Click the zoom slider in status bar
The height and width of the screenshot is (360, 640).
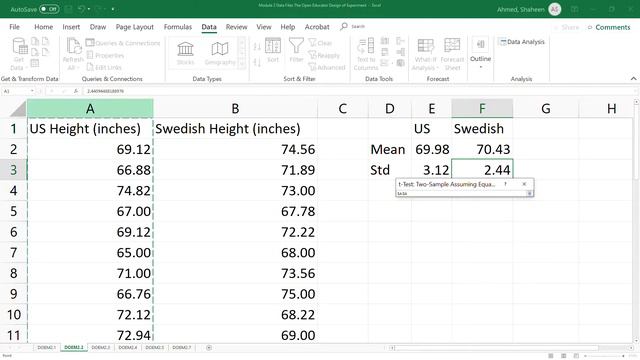point(604,356)
